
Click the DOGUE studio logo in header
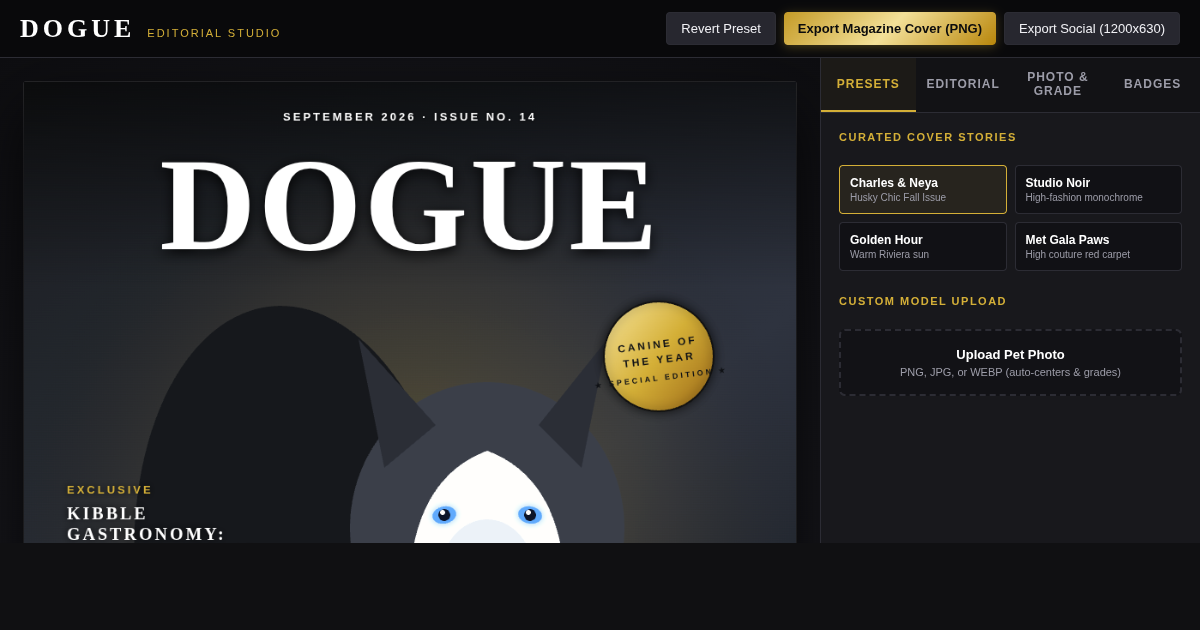(77, 29)
